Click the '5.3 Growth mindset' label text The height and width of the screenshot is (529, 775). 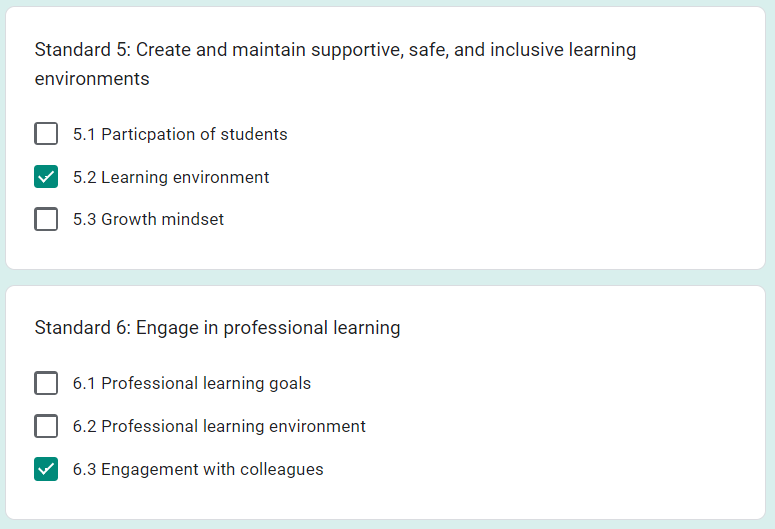pyautogui.click(x=148, y=219)
